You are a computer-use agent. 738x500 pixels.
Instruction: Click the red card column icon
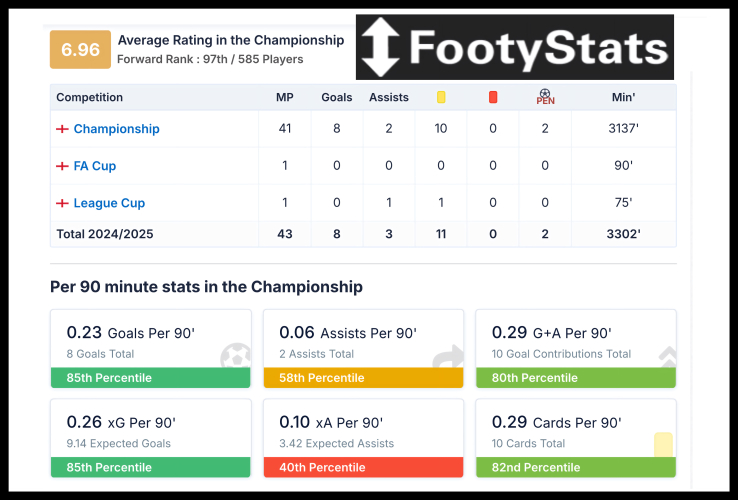(493, 97)
